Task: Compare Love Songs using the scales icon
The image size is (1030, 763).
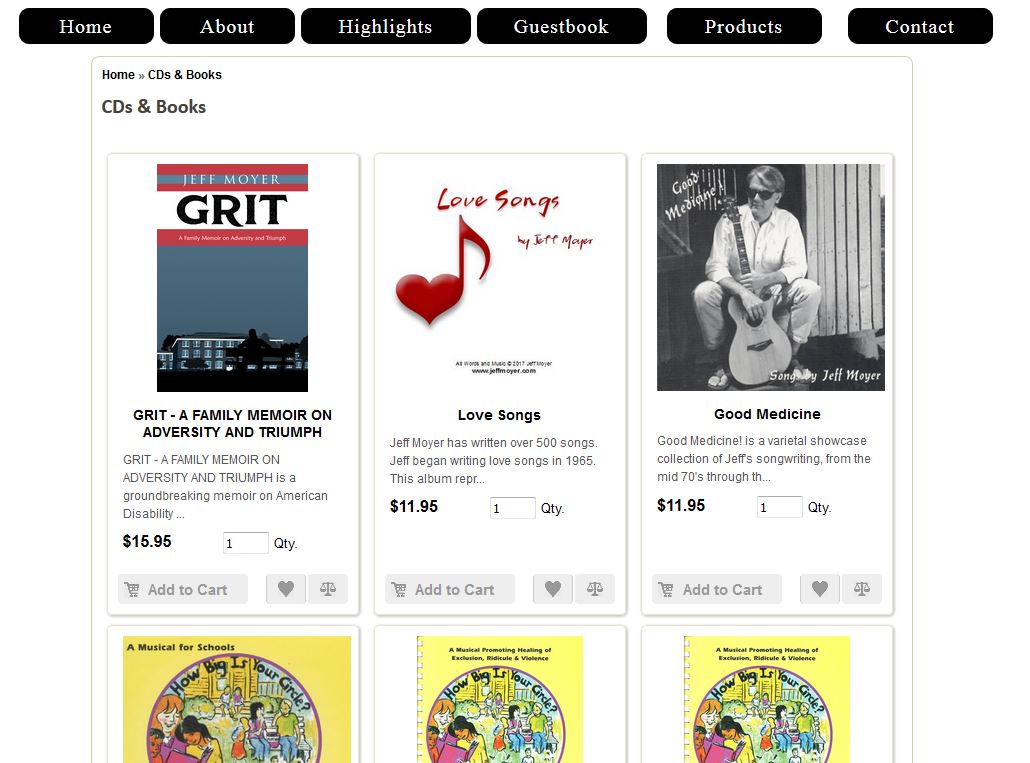Action: [595, 589]
